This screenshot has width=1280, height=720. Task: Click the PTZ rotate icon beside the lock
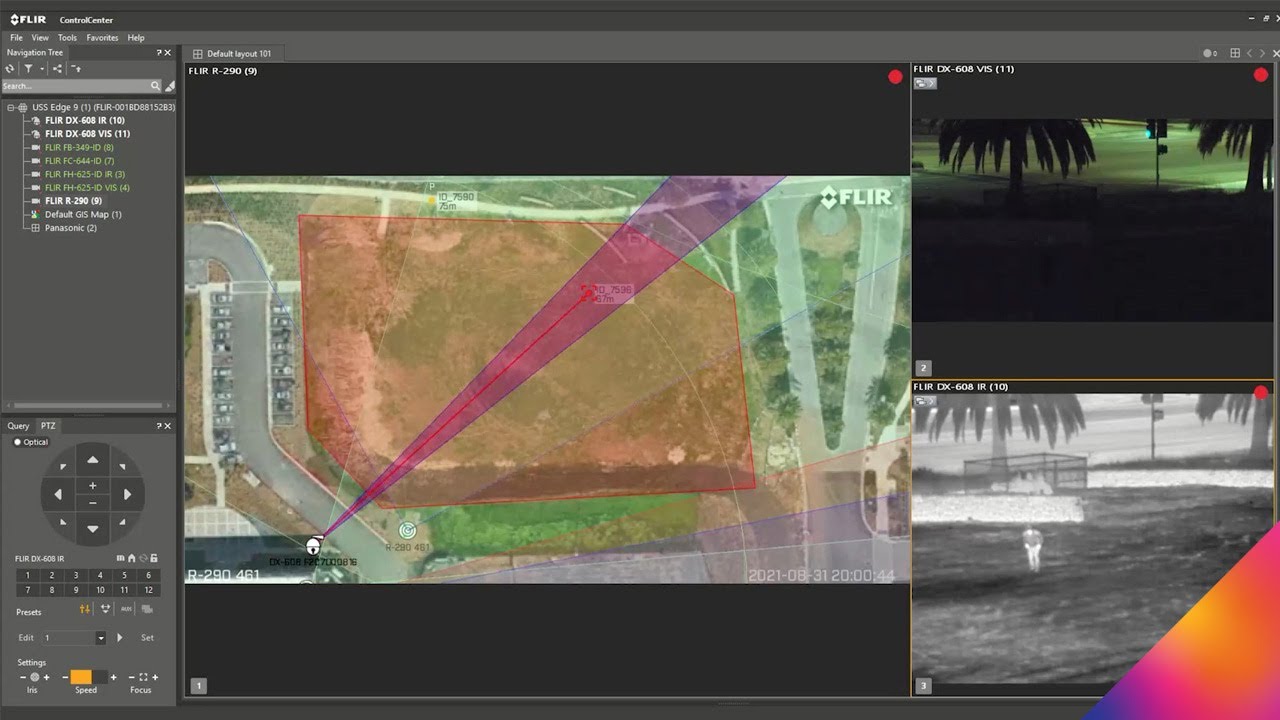point(143,558)
